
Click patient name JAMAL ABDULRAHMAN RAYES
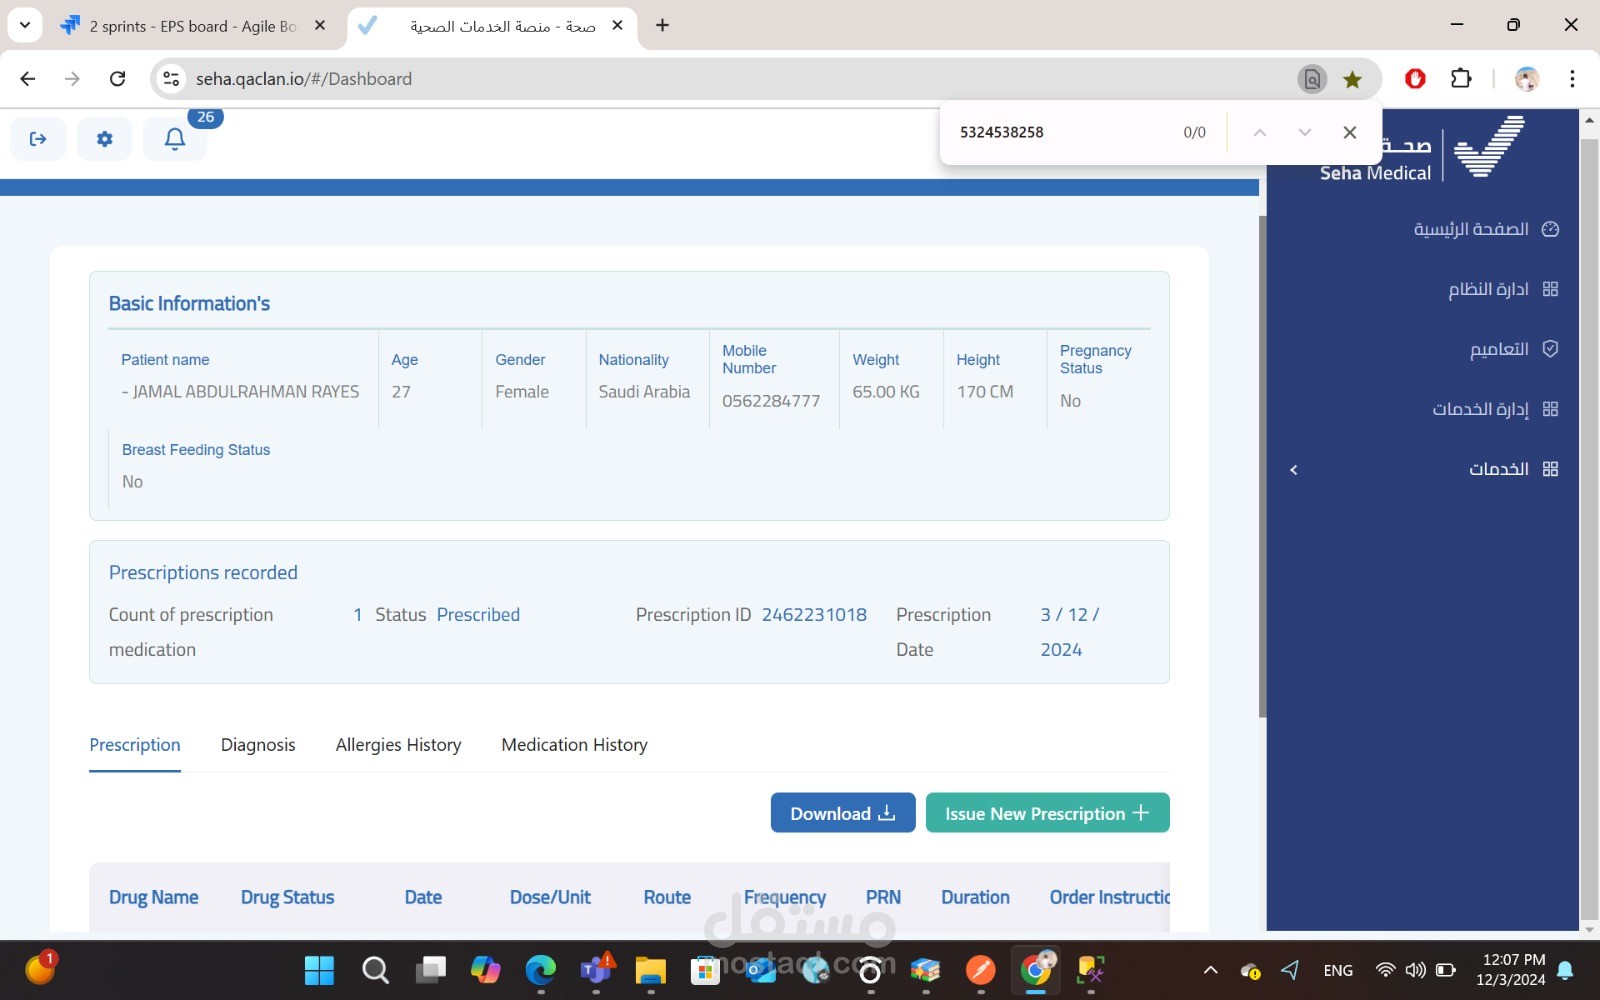click(245, 392)
